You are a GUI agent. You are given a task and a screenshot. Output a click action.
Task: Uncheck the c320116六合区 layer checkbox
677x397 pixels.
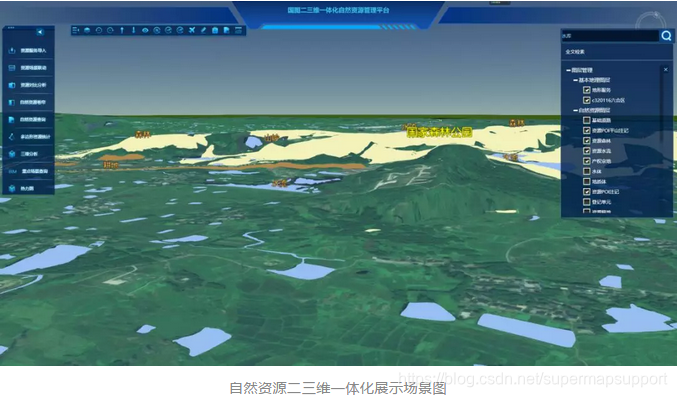(587, 100)
